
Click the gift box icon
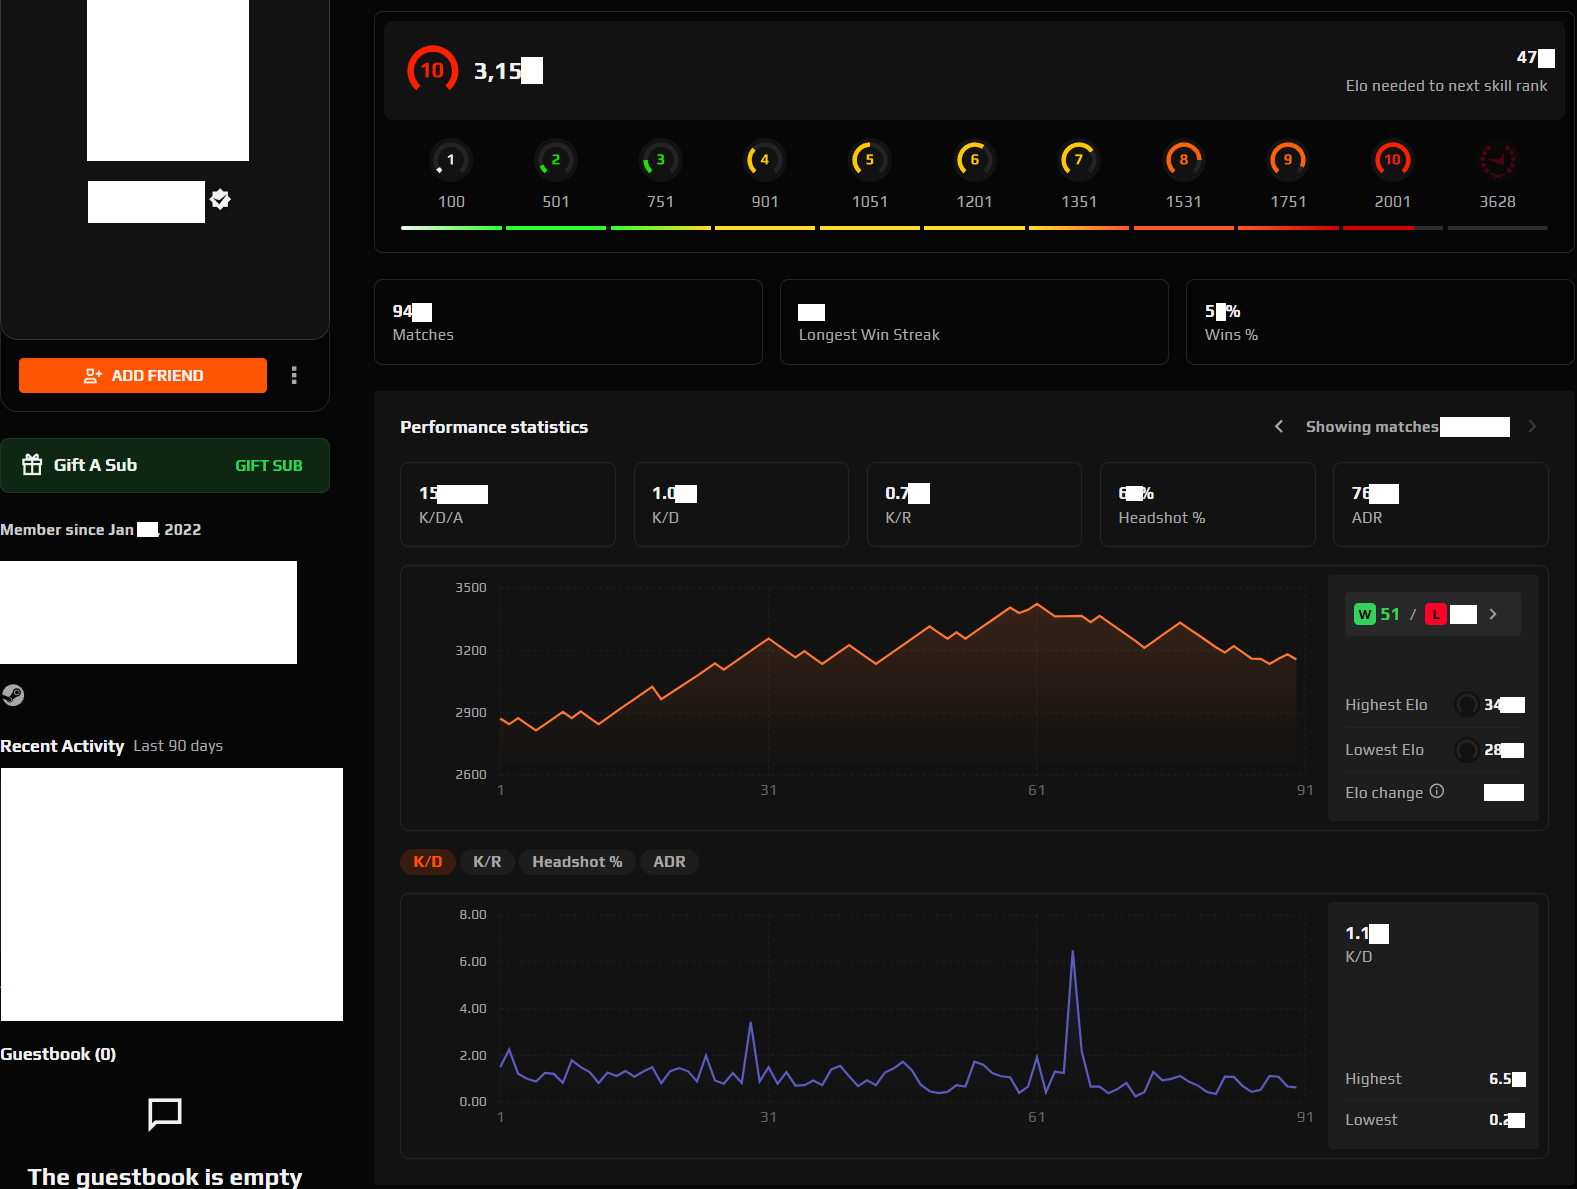pyautogui.click(x=33, y=465)
